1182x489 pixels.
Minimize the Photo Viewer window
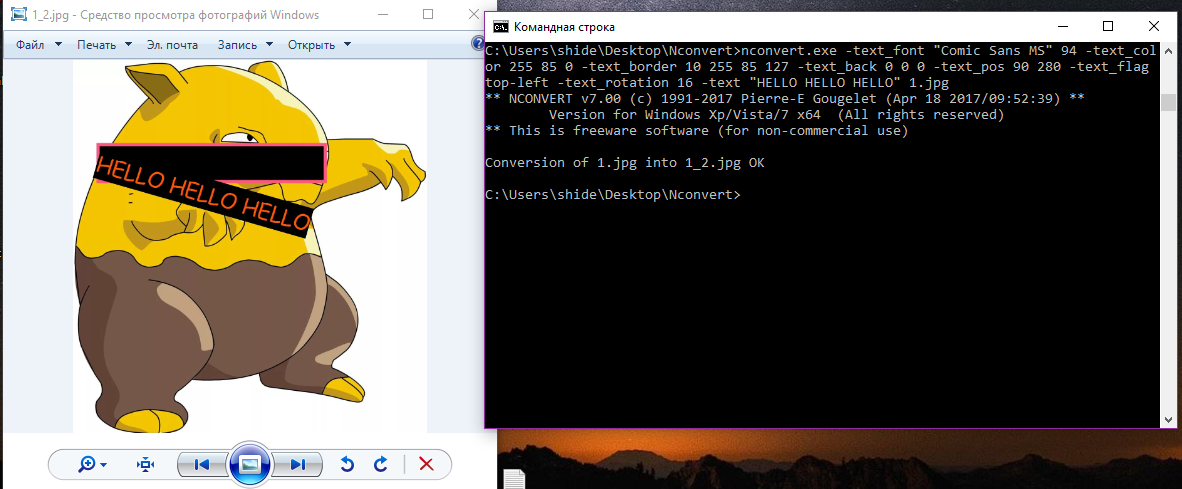tap(383, 14)
